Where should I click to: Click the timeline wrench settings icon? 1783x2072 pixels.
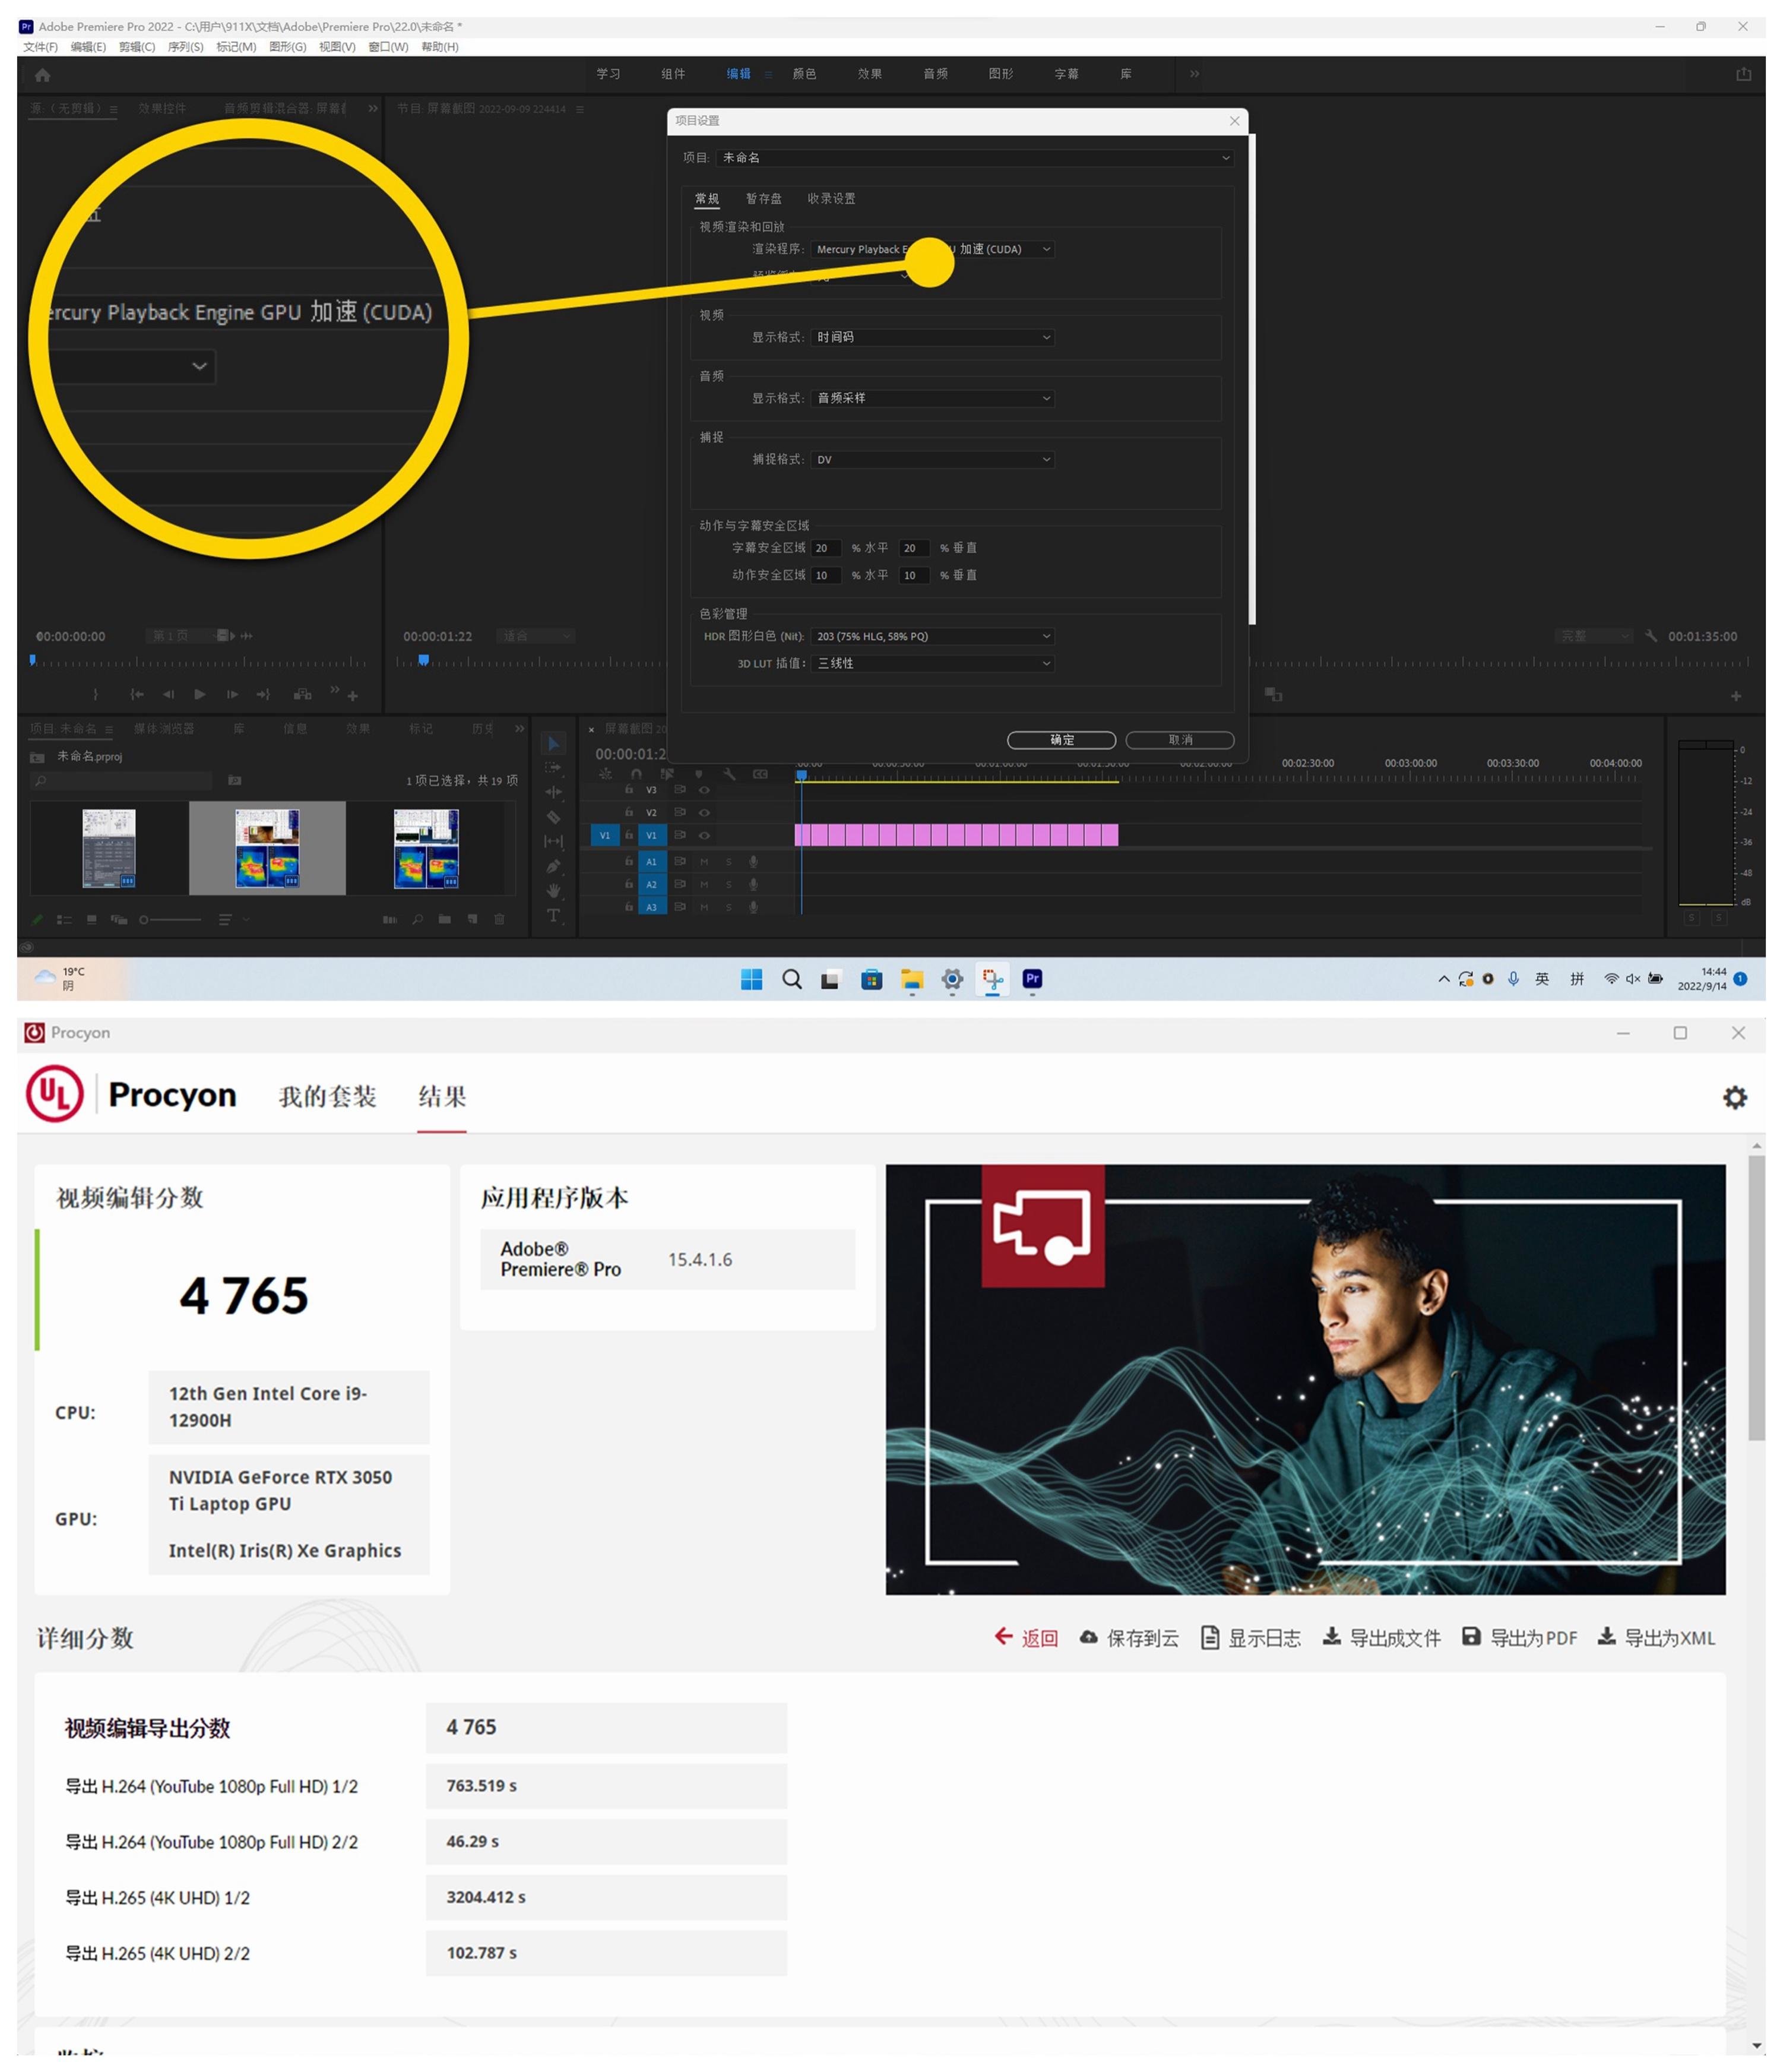[729, 774]
